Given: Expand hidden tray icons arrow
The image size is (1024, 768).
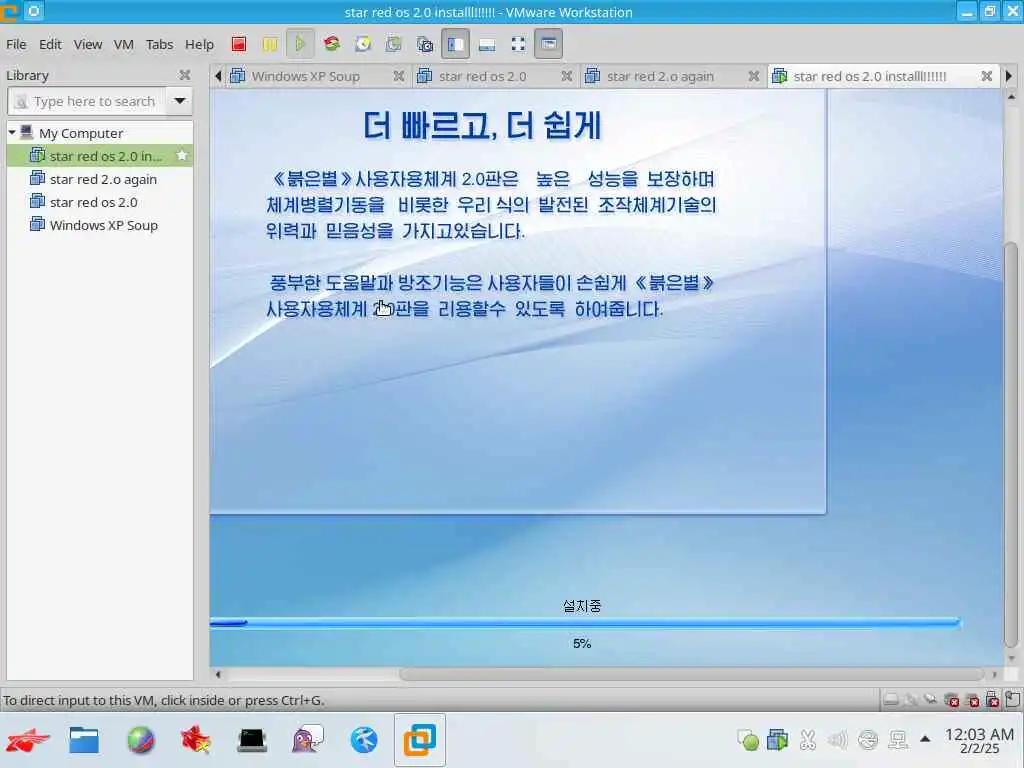Looking at the screenshot, I should [x=925, y=739].
